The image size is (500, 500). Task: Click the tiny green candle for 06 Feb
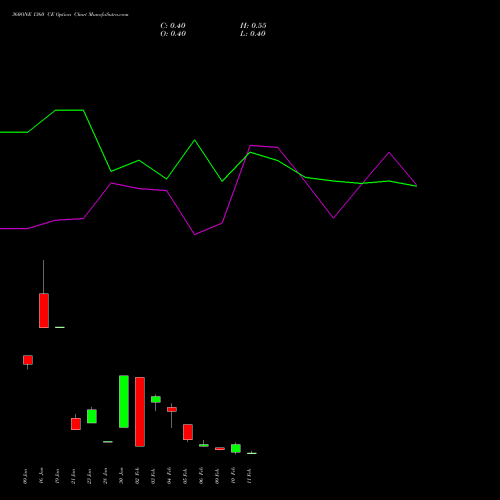(x=204, y=445)
